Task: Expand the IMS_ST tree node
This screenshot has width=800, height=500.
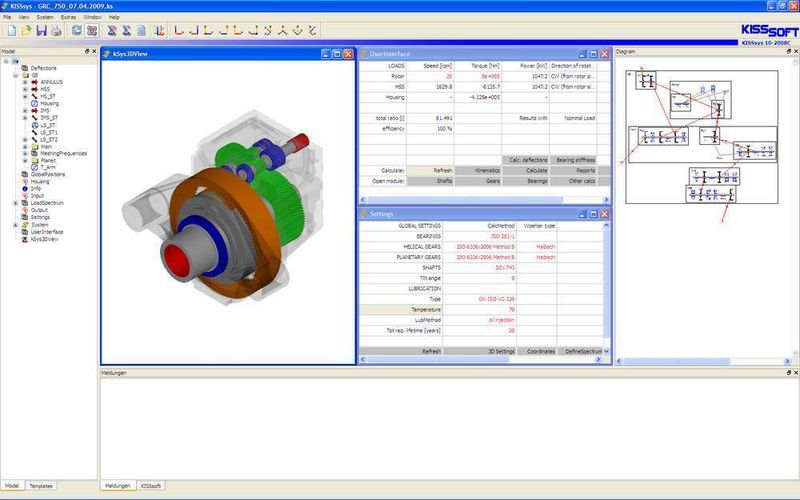Action: point(25,118)
